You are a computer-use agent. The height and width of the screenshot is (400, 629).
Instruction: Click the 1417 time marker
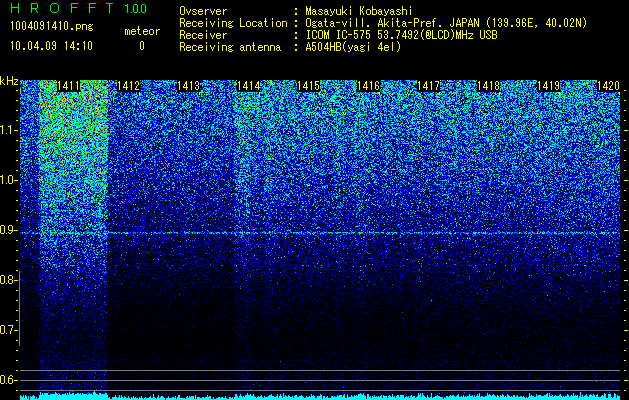click(428, 86)
